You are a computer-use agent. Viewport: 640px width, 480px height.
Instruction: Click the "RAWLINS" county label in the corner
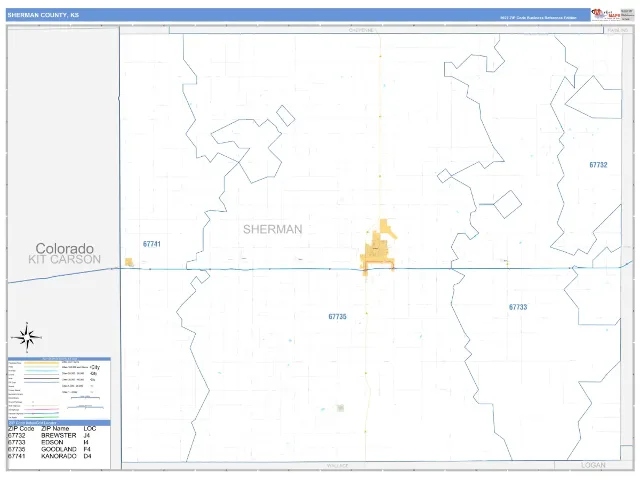pyautogui.click(x=618, y=30)
